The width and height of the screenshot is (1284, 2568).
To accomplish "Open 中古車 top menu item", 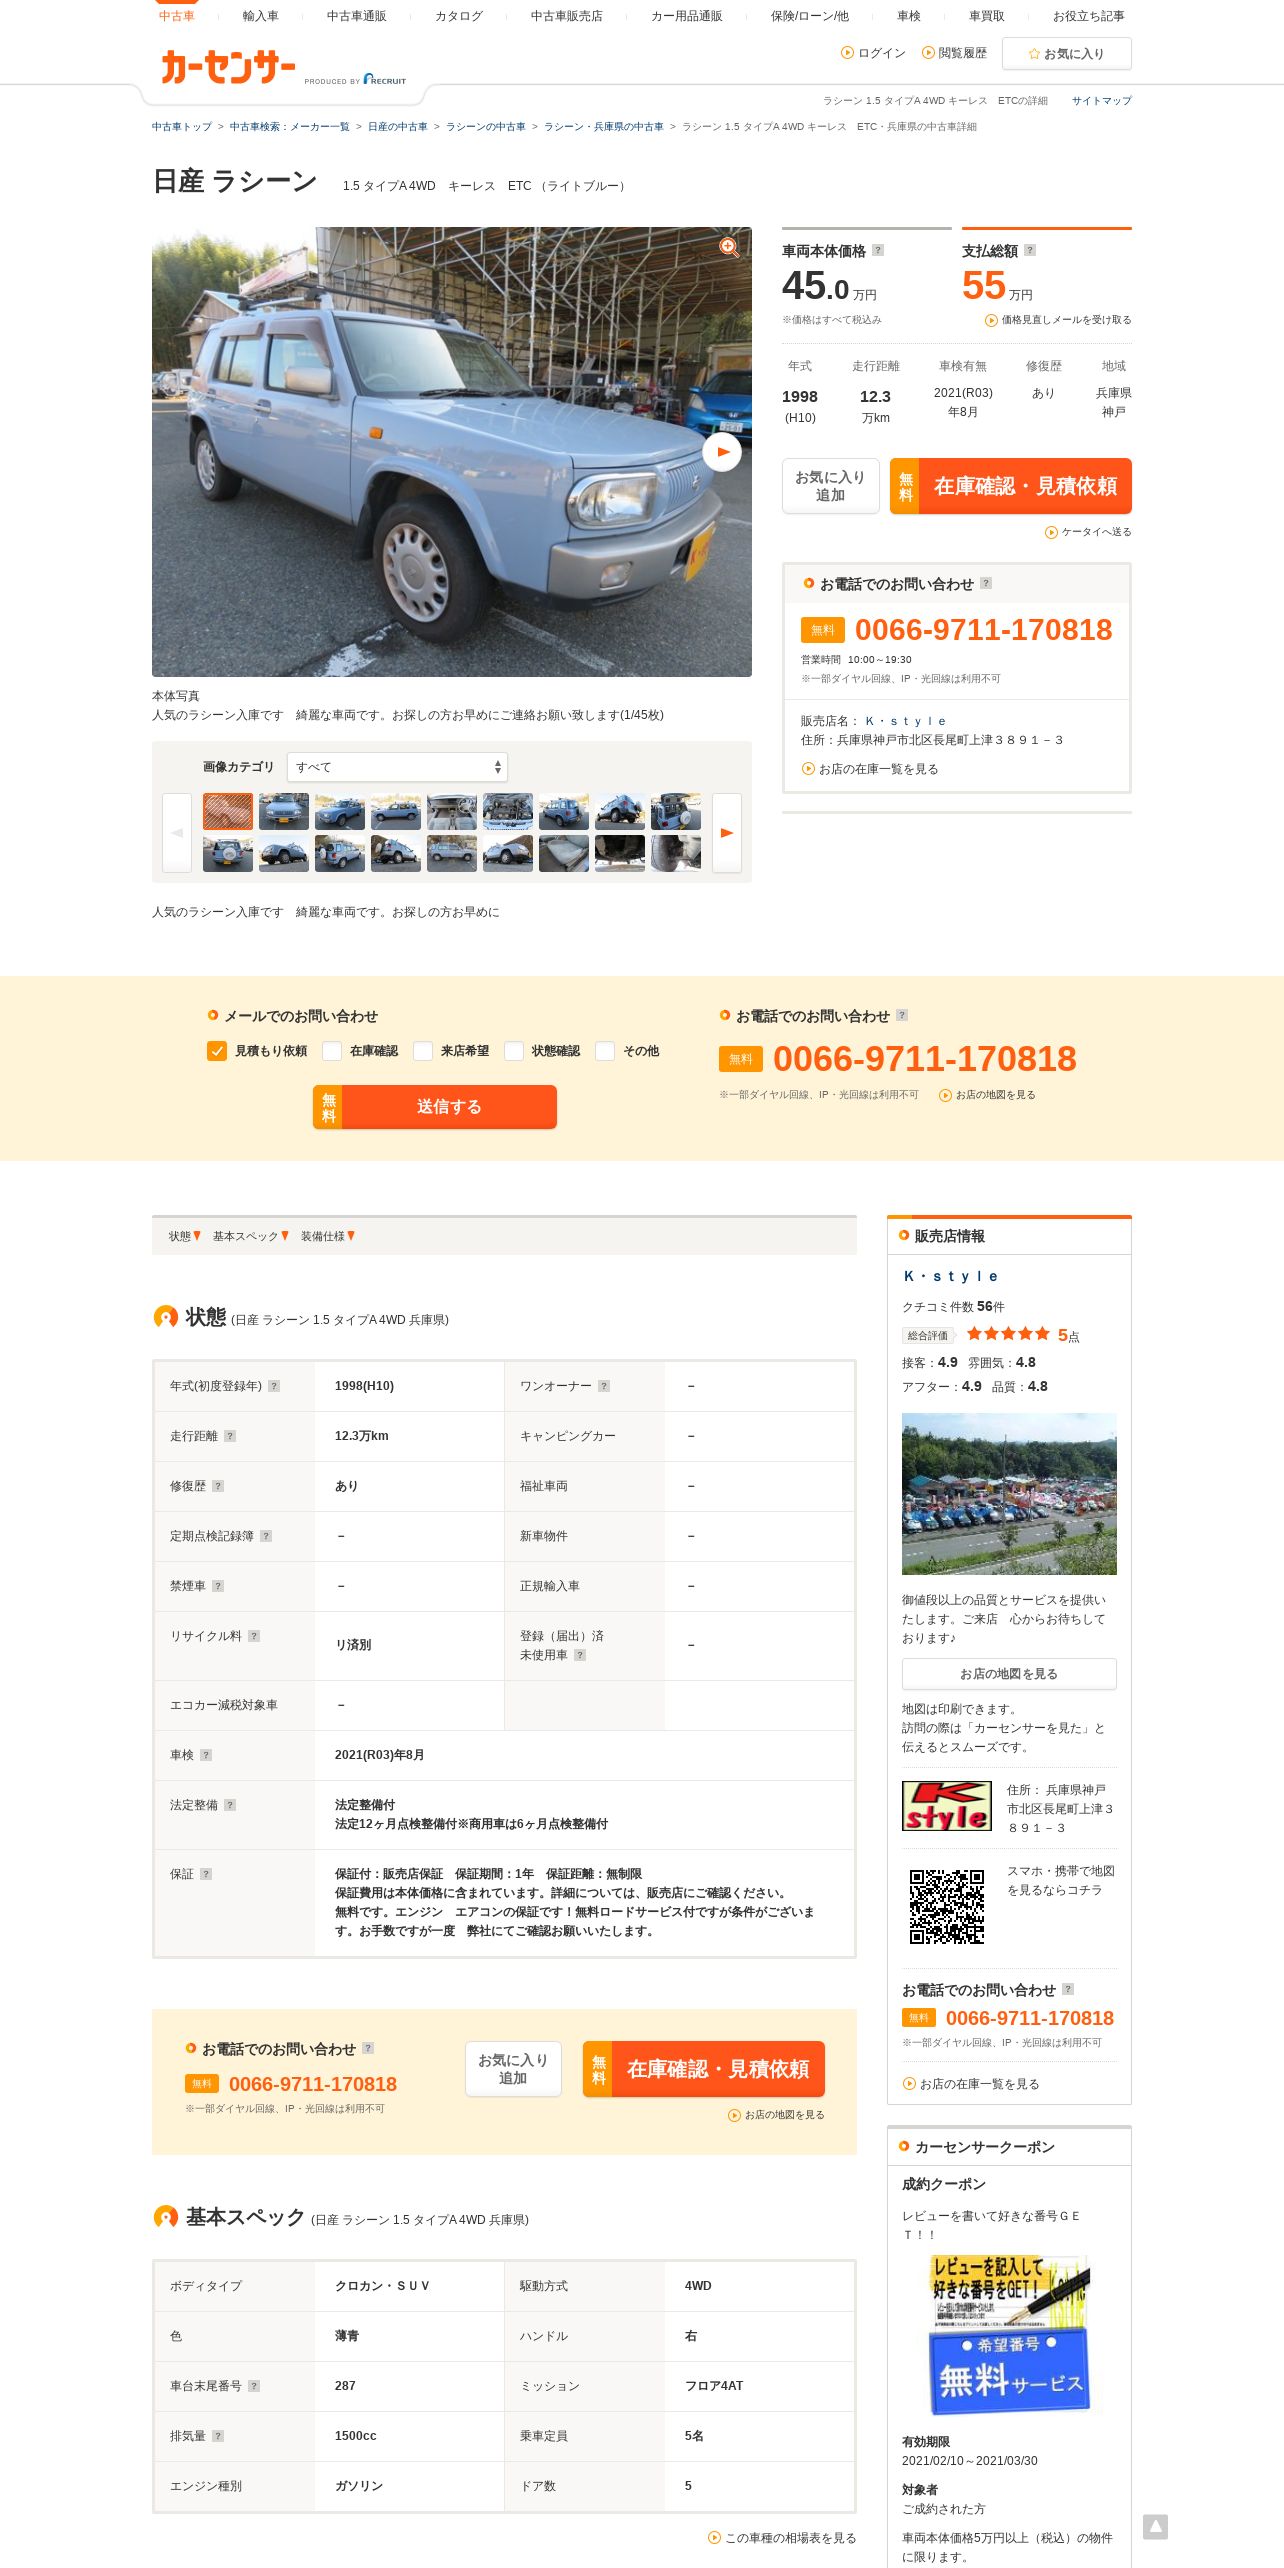I will [176, 16].
